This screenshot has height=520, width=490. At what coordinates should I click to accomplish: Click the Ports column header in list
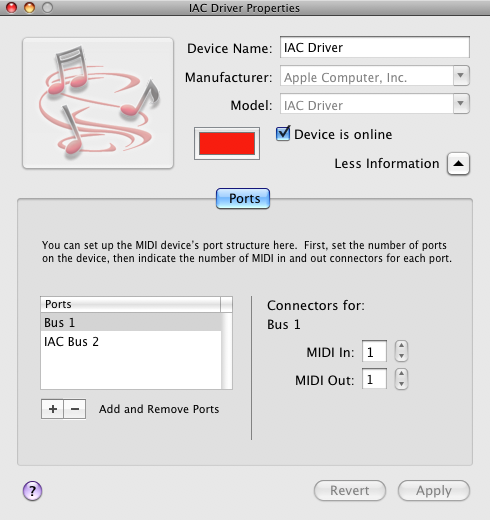[130, 304]
